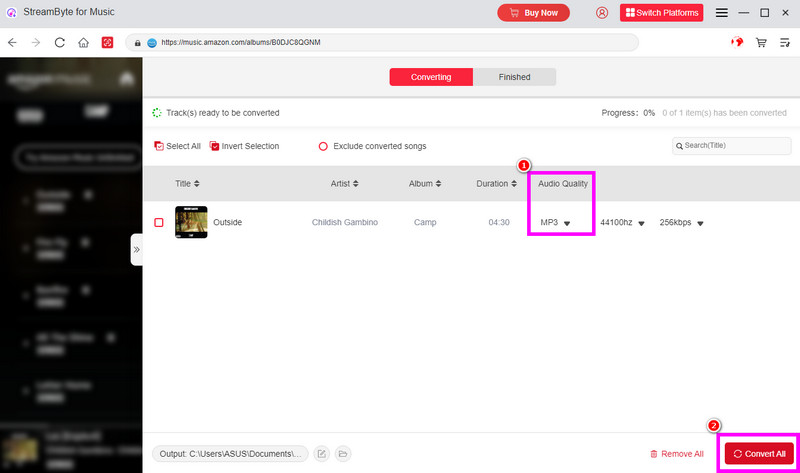Click Switch Platforms button

[661, 13]
